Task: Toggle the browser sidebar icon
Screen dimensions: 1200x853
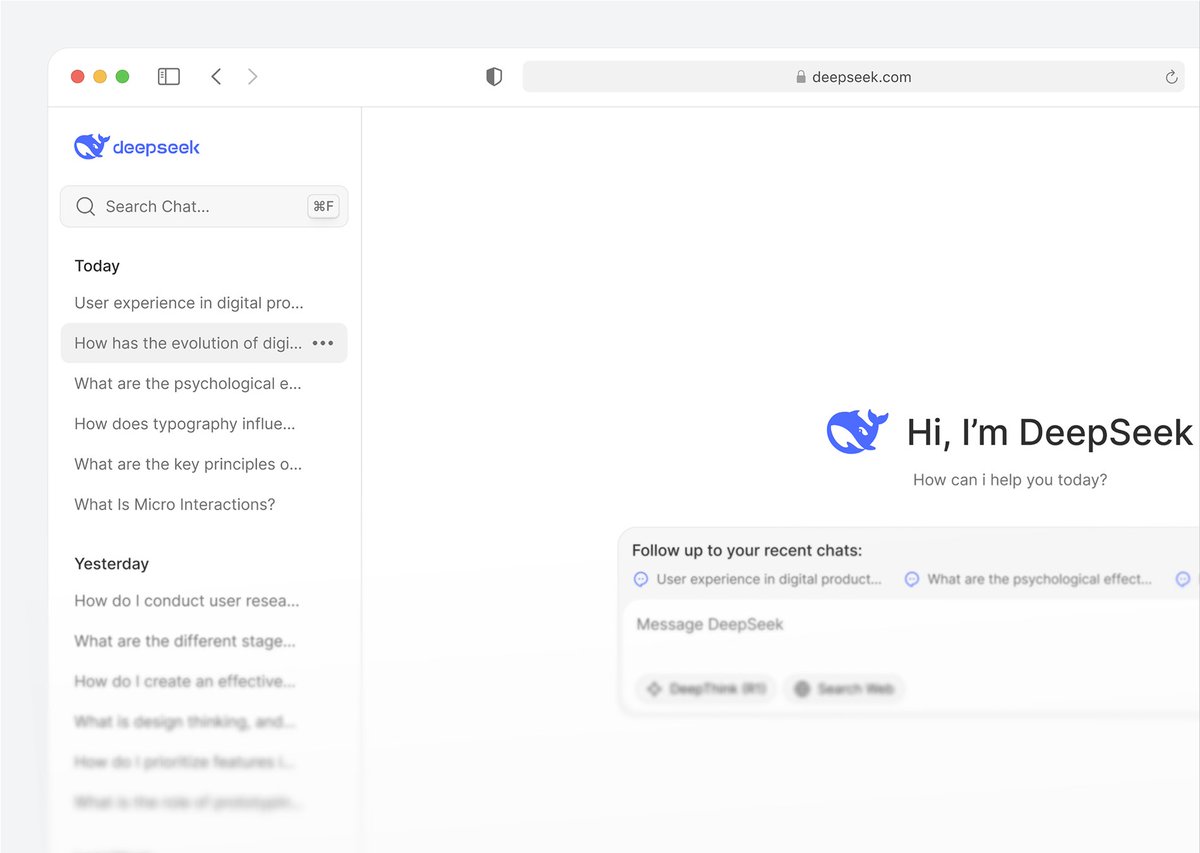Action: pyautogui.click(x=169, y=76)
